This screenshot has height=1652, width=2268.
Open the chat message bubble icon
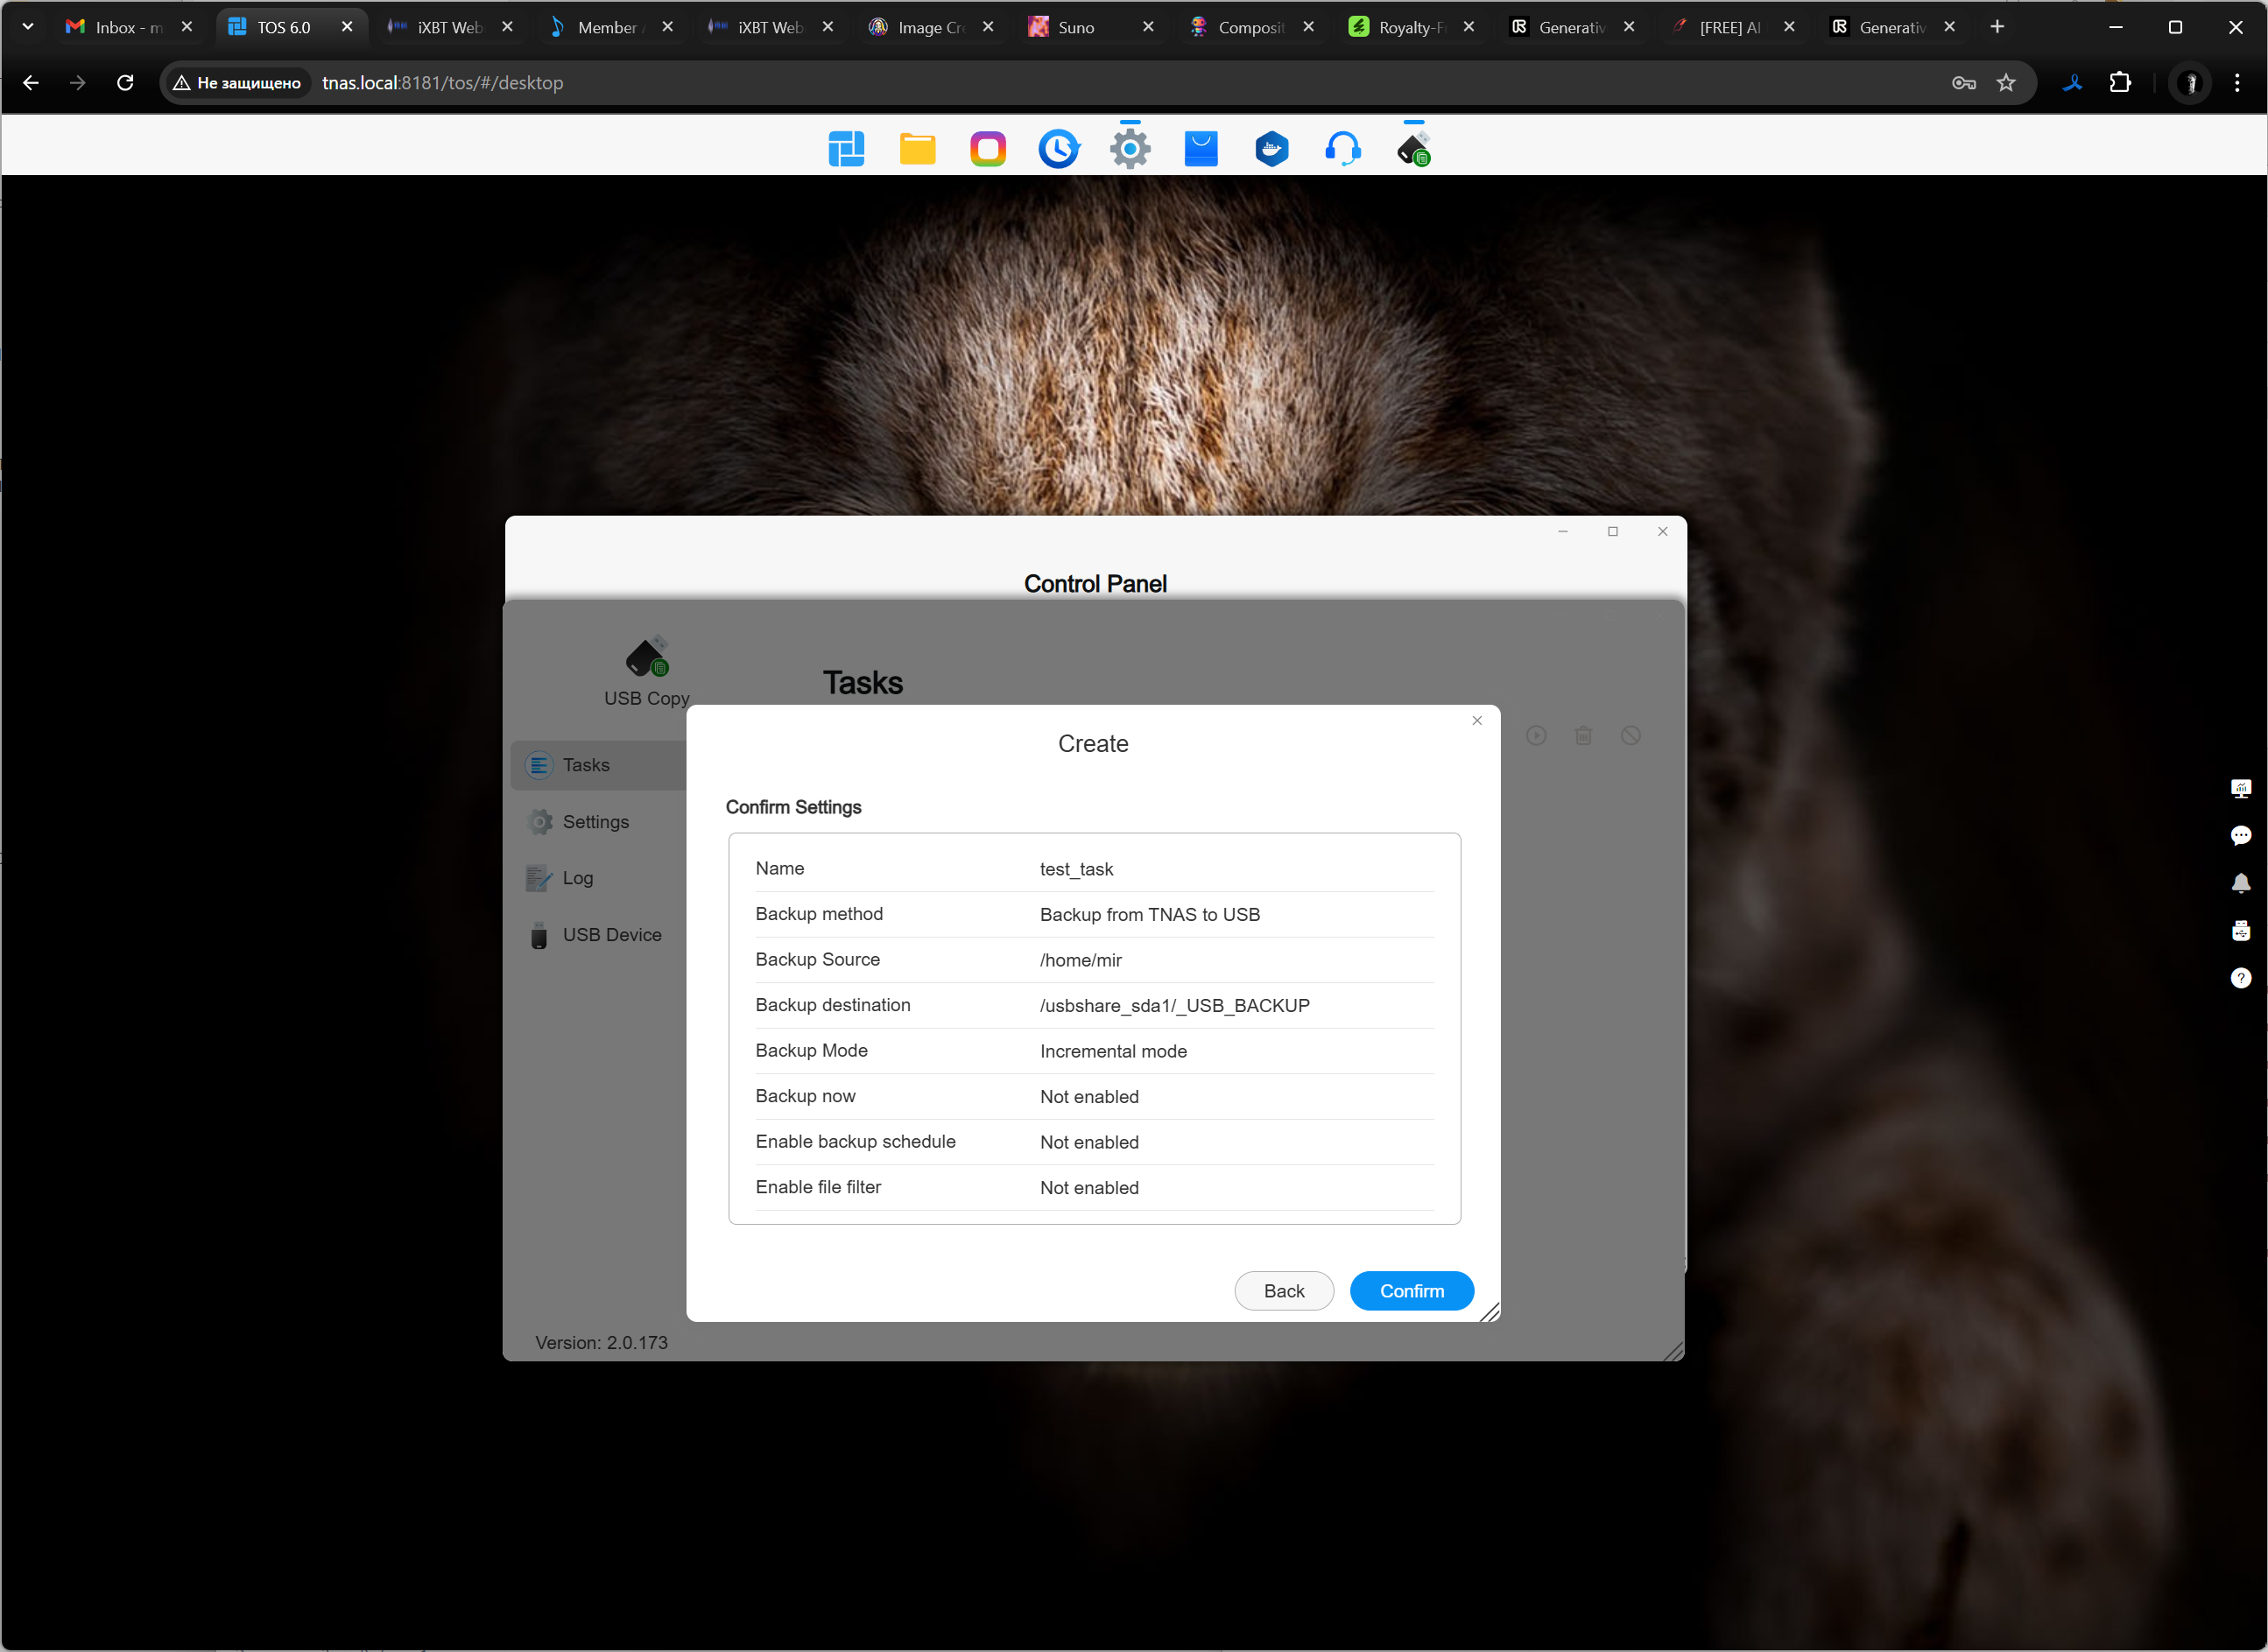point(2240,835)
